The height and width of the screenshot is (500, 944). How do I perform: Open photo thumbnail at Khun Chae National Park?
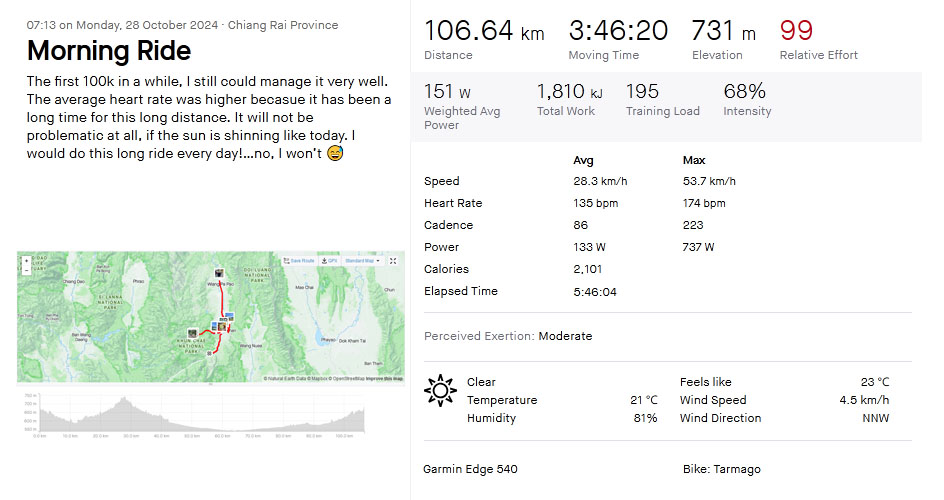[x=193, y=333]
